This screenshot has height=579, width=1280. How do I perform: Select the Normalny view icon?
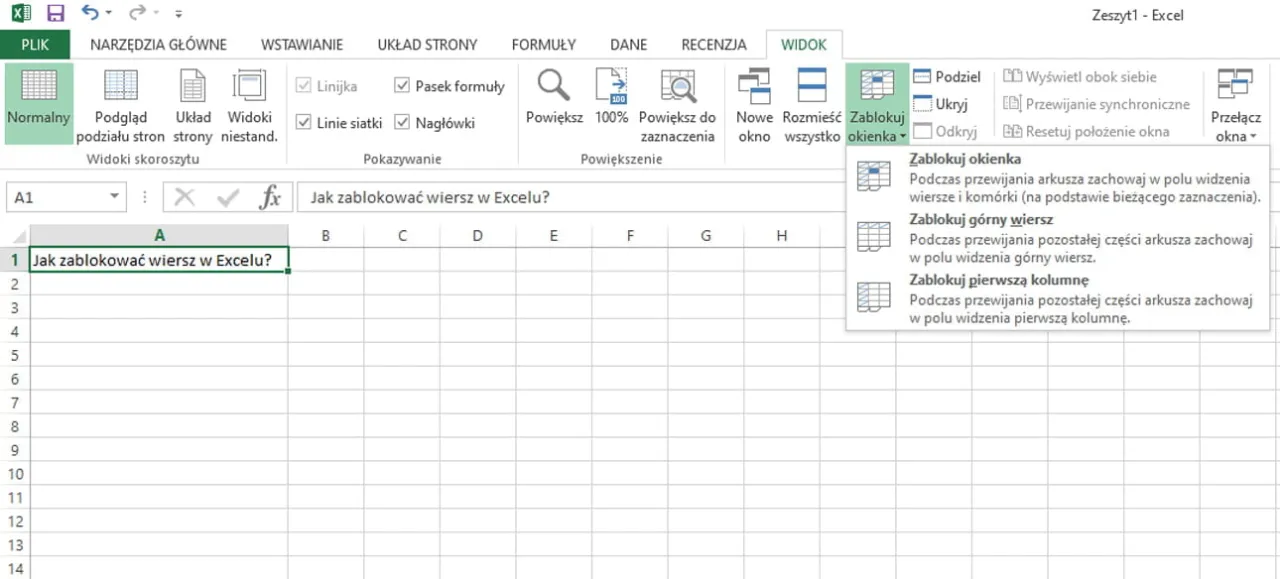click(x=38, y=87)
